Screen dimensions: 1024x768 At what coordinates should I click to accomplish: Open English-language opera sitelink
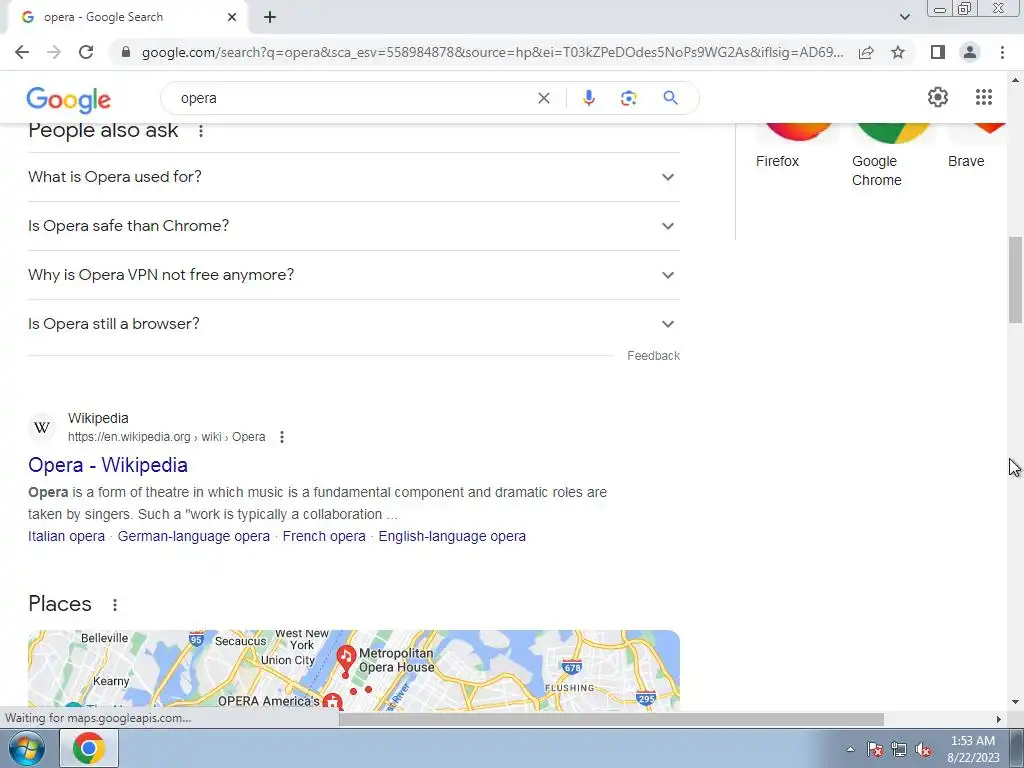(x=452, y=536)
